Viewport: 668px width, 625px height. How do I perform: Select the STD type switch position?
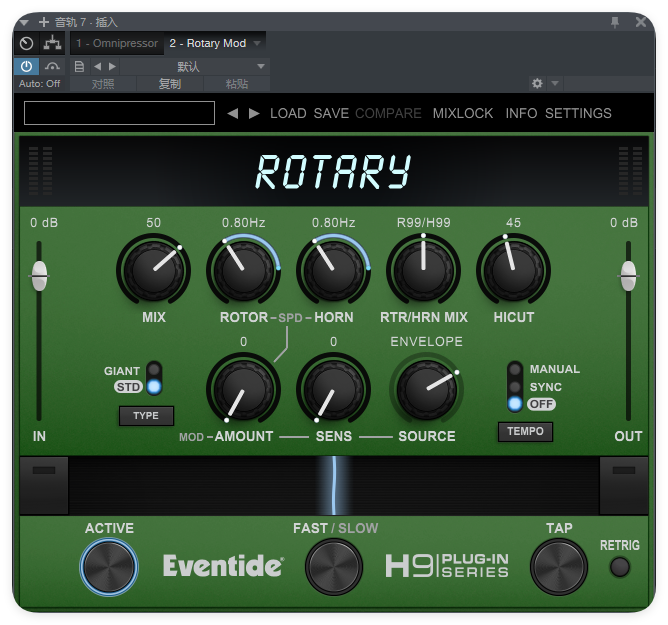154,387
